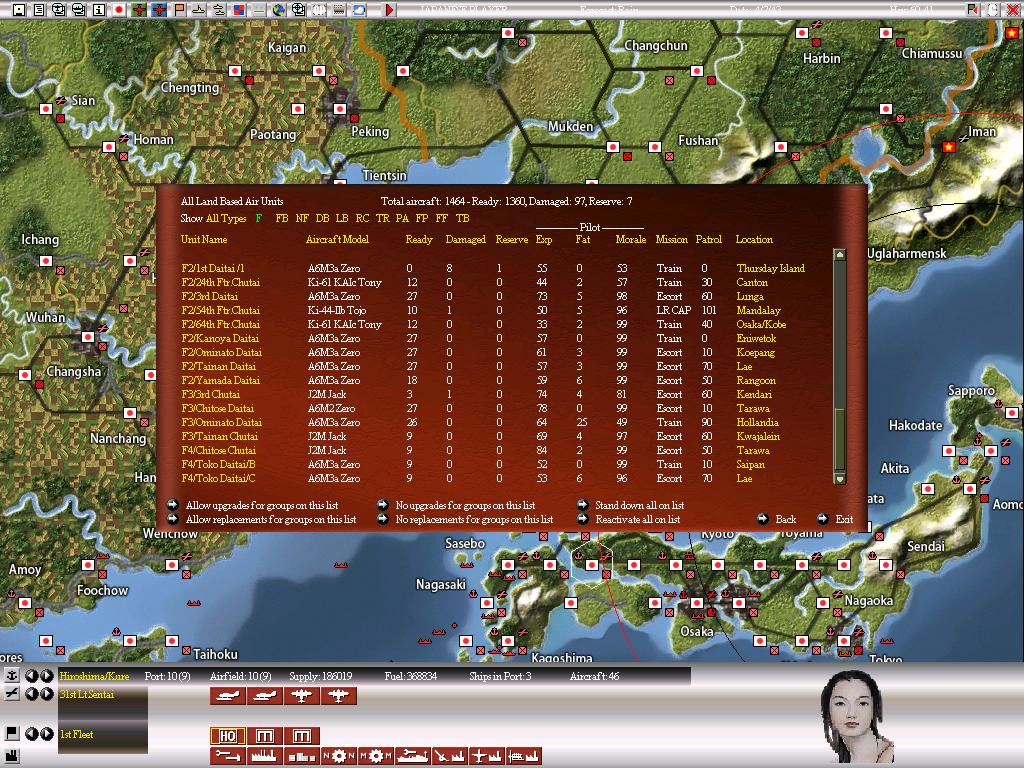Click the Japanese flag toolbar icon
The height and width of the screenshot is (768, 1024).
119,10
